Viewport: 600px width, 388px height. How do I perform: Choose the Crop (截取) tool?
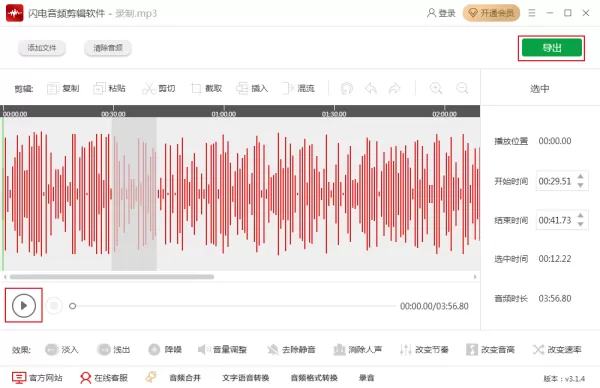pyautogui.click(x=206, y=88)
